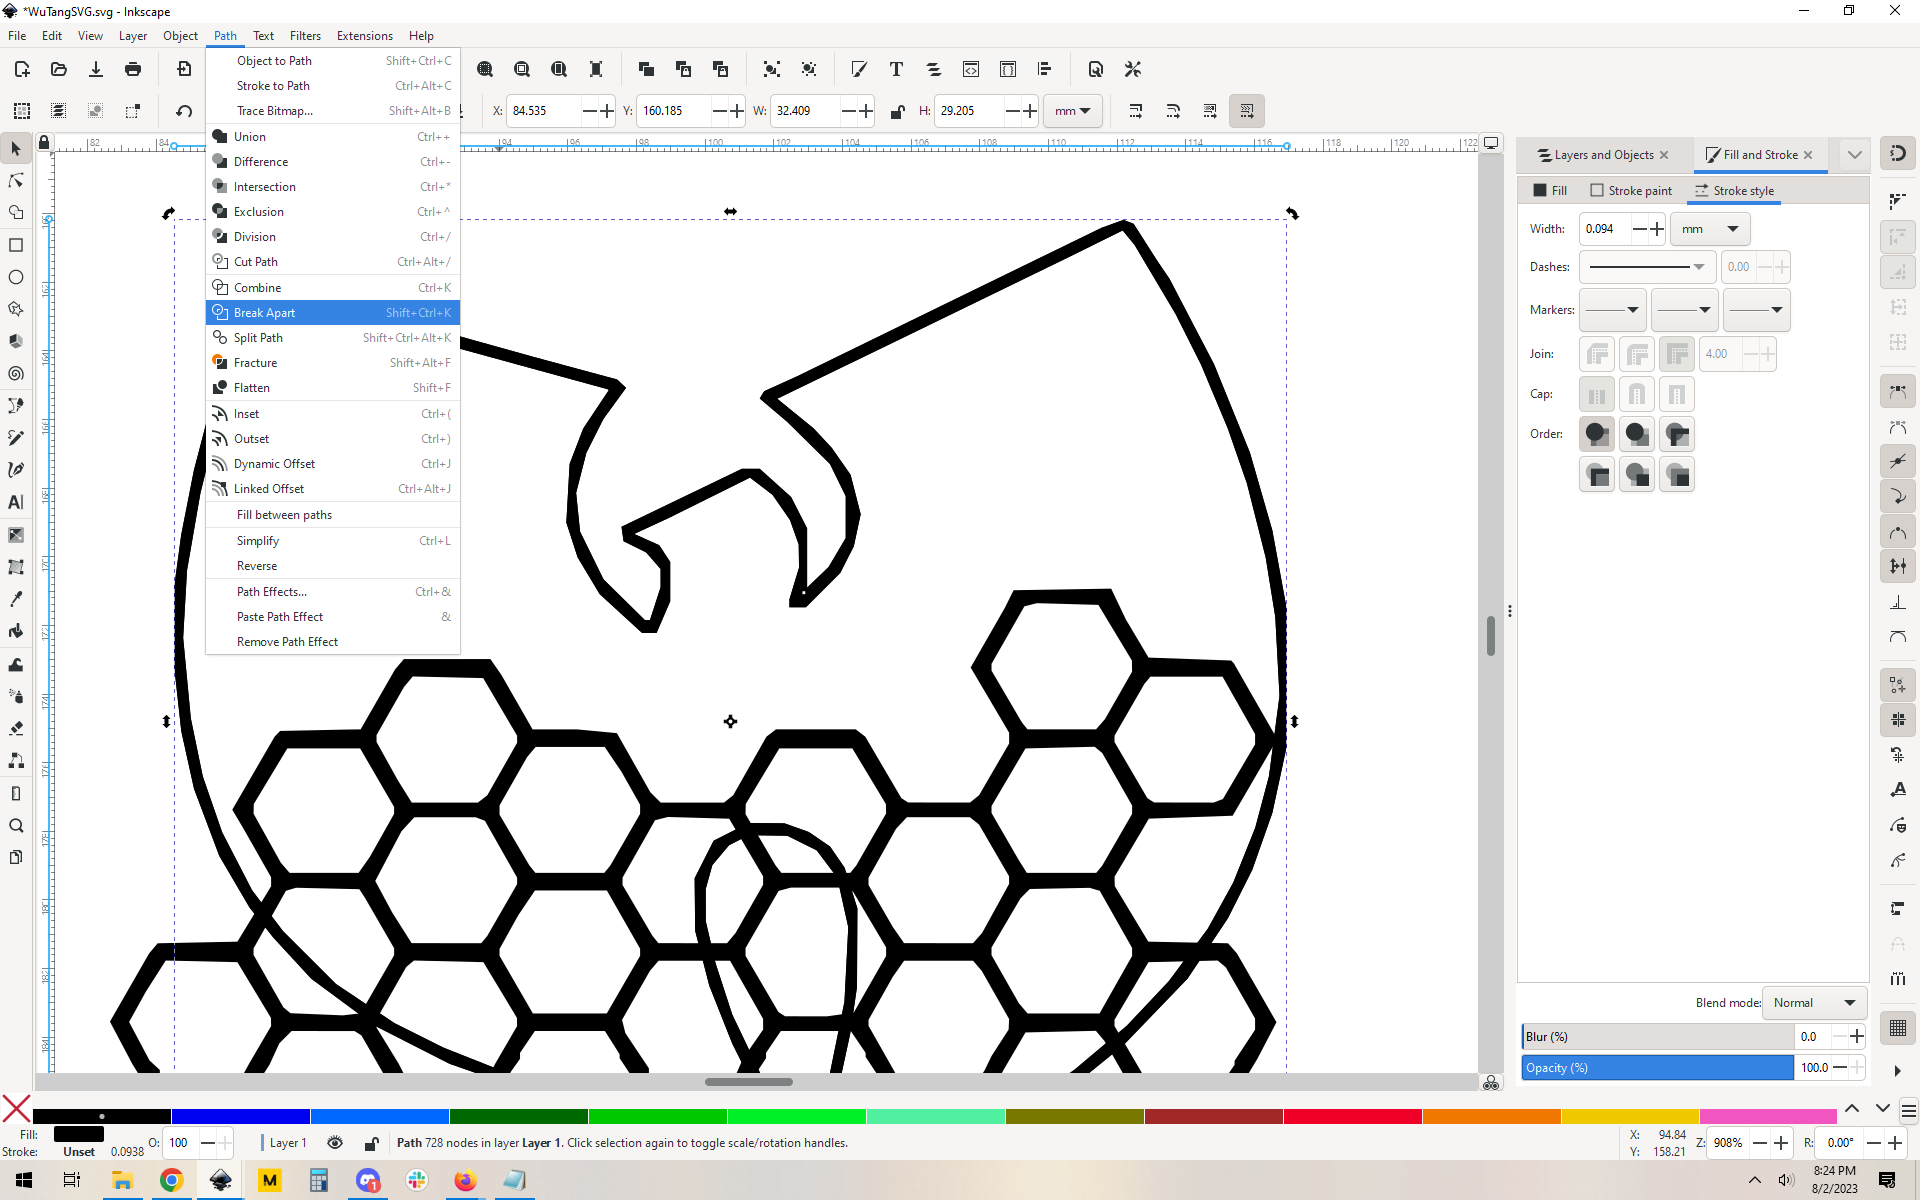Close the Layers and Objects tab
The width and height of the screenshot is (1920, 1200).
coord(1664,155)
